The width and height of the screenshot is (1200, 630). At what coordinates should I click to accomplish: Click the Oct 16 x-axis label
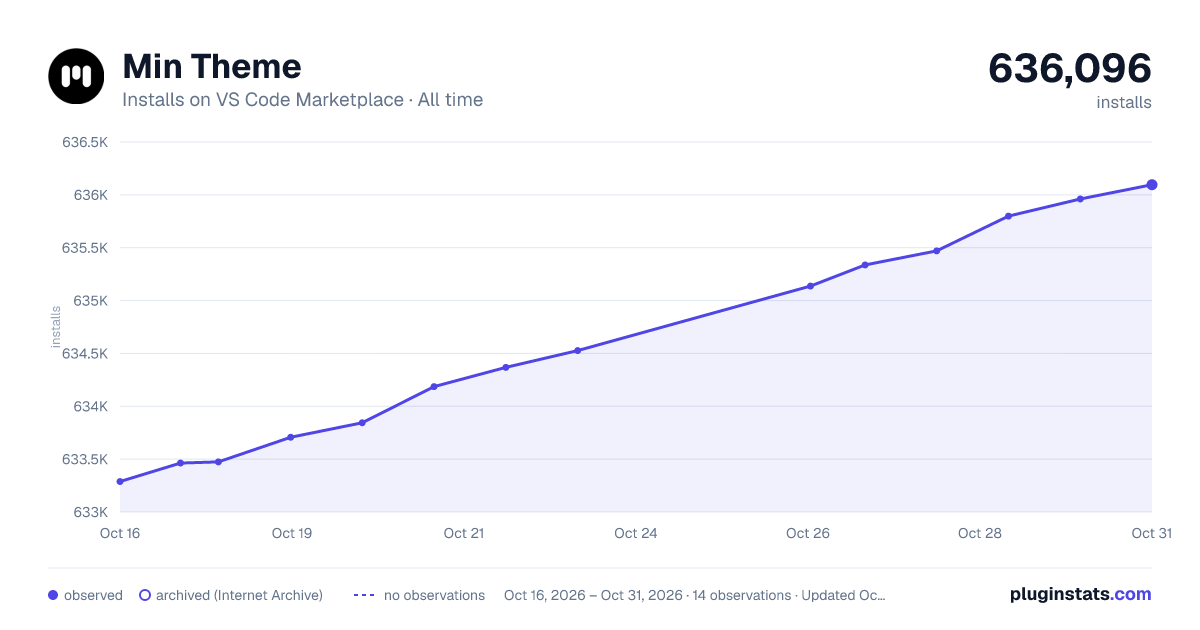point(120,533)
